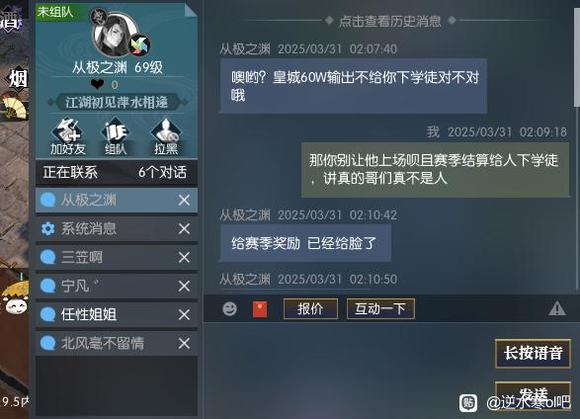Click the 长按语音 voice button
Viewport: 580px width, 419px height.
pyautogui.click(x=533, y=353)
